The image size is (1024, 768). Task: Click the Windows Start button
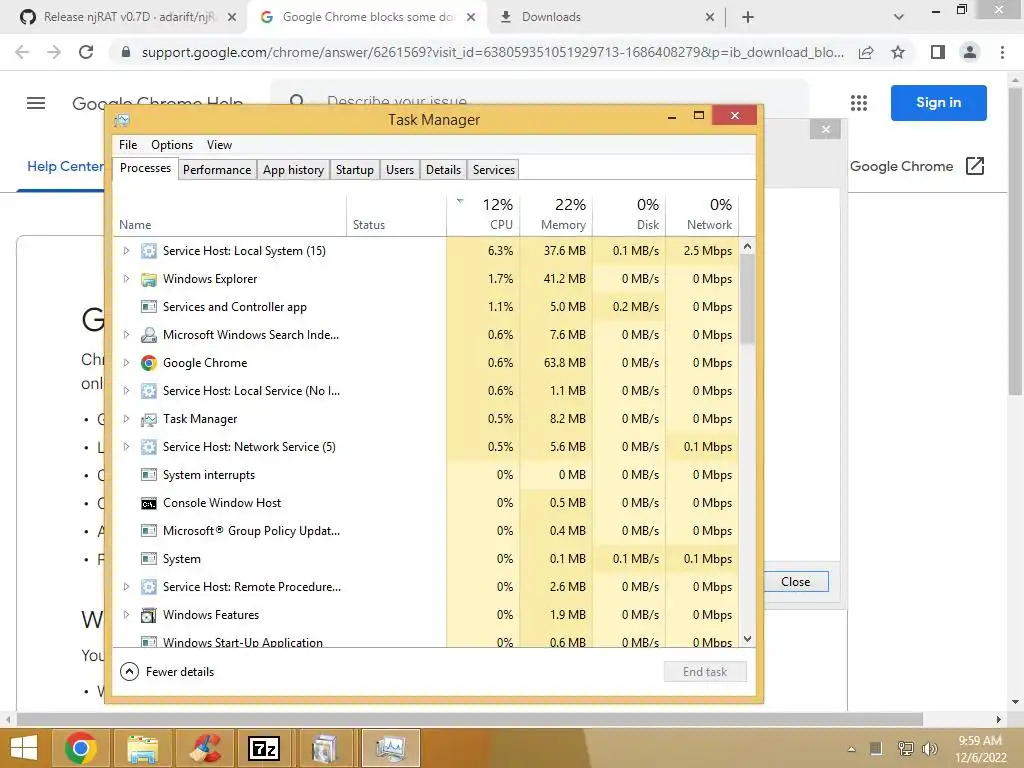click(24, 748)
